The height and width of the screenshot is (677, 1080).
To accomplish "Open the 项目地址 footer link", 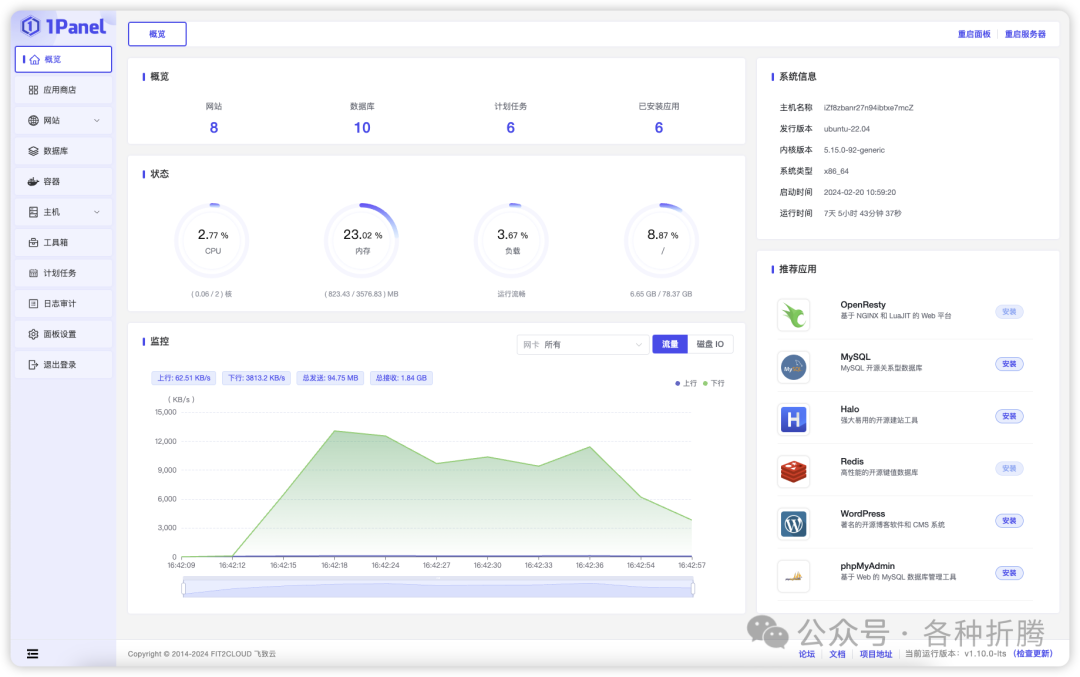I will (x=875, y=654).
